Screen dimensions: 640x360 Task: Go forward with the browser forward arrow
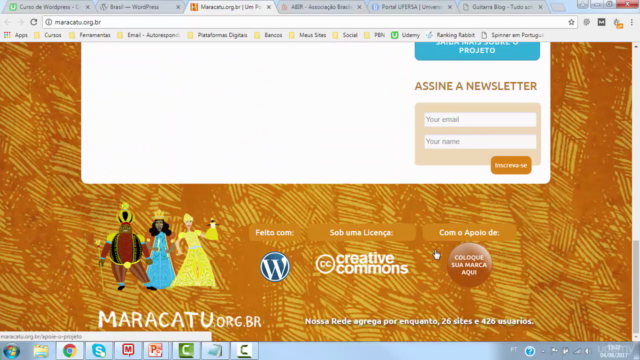pos(20,22)
